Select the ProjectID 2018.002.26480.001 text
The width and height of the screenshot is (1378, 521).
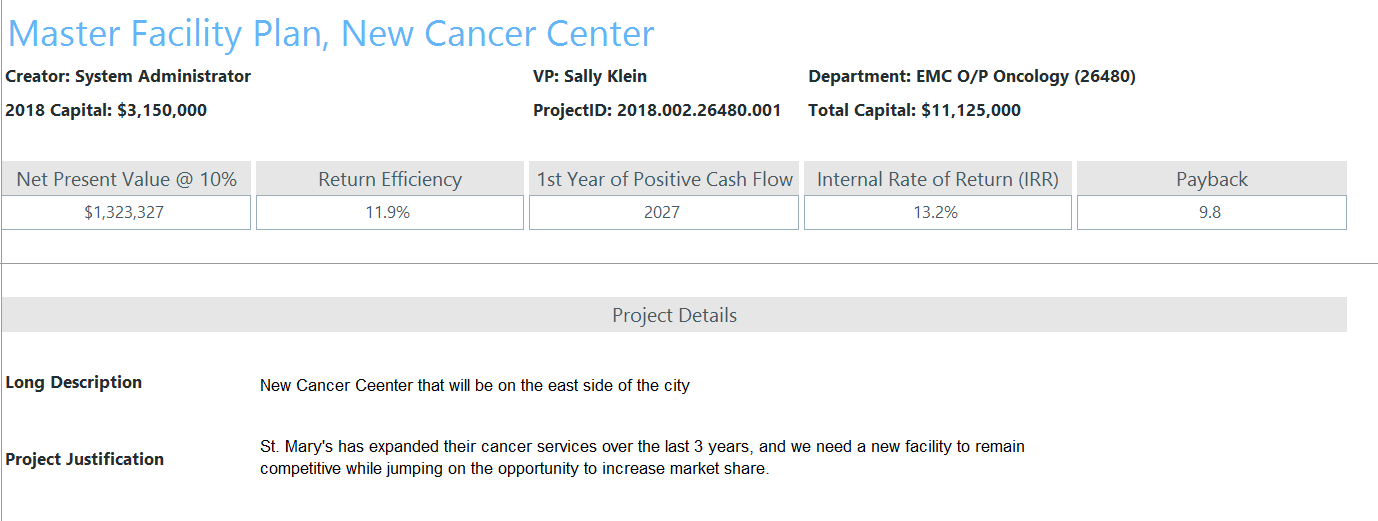(657, 110)
